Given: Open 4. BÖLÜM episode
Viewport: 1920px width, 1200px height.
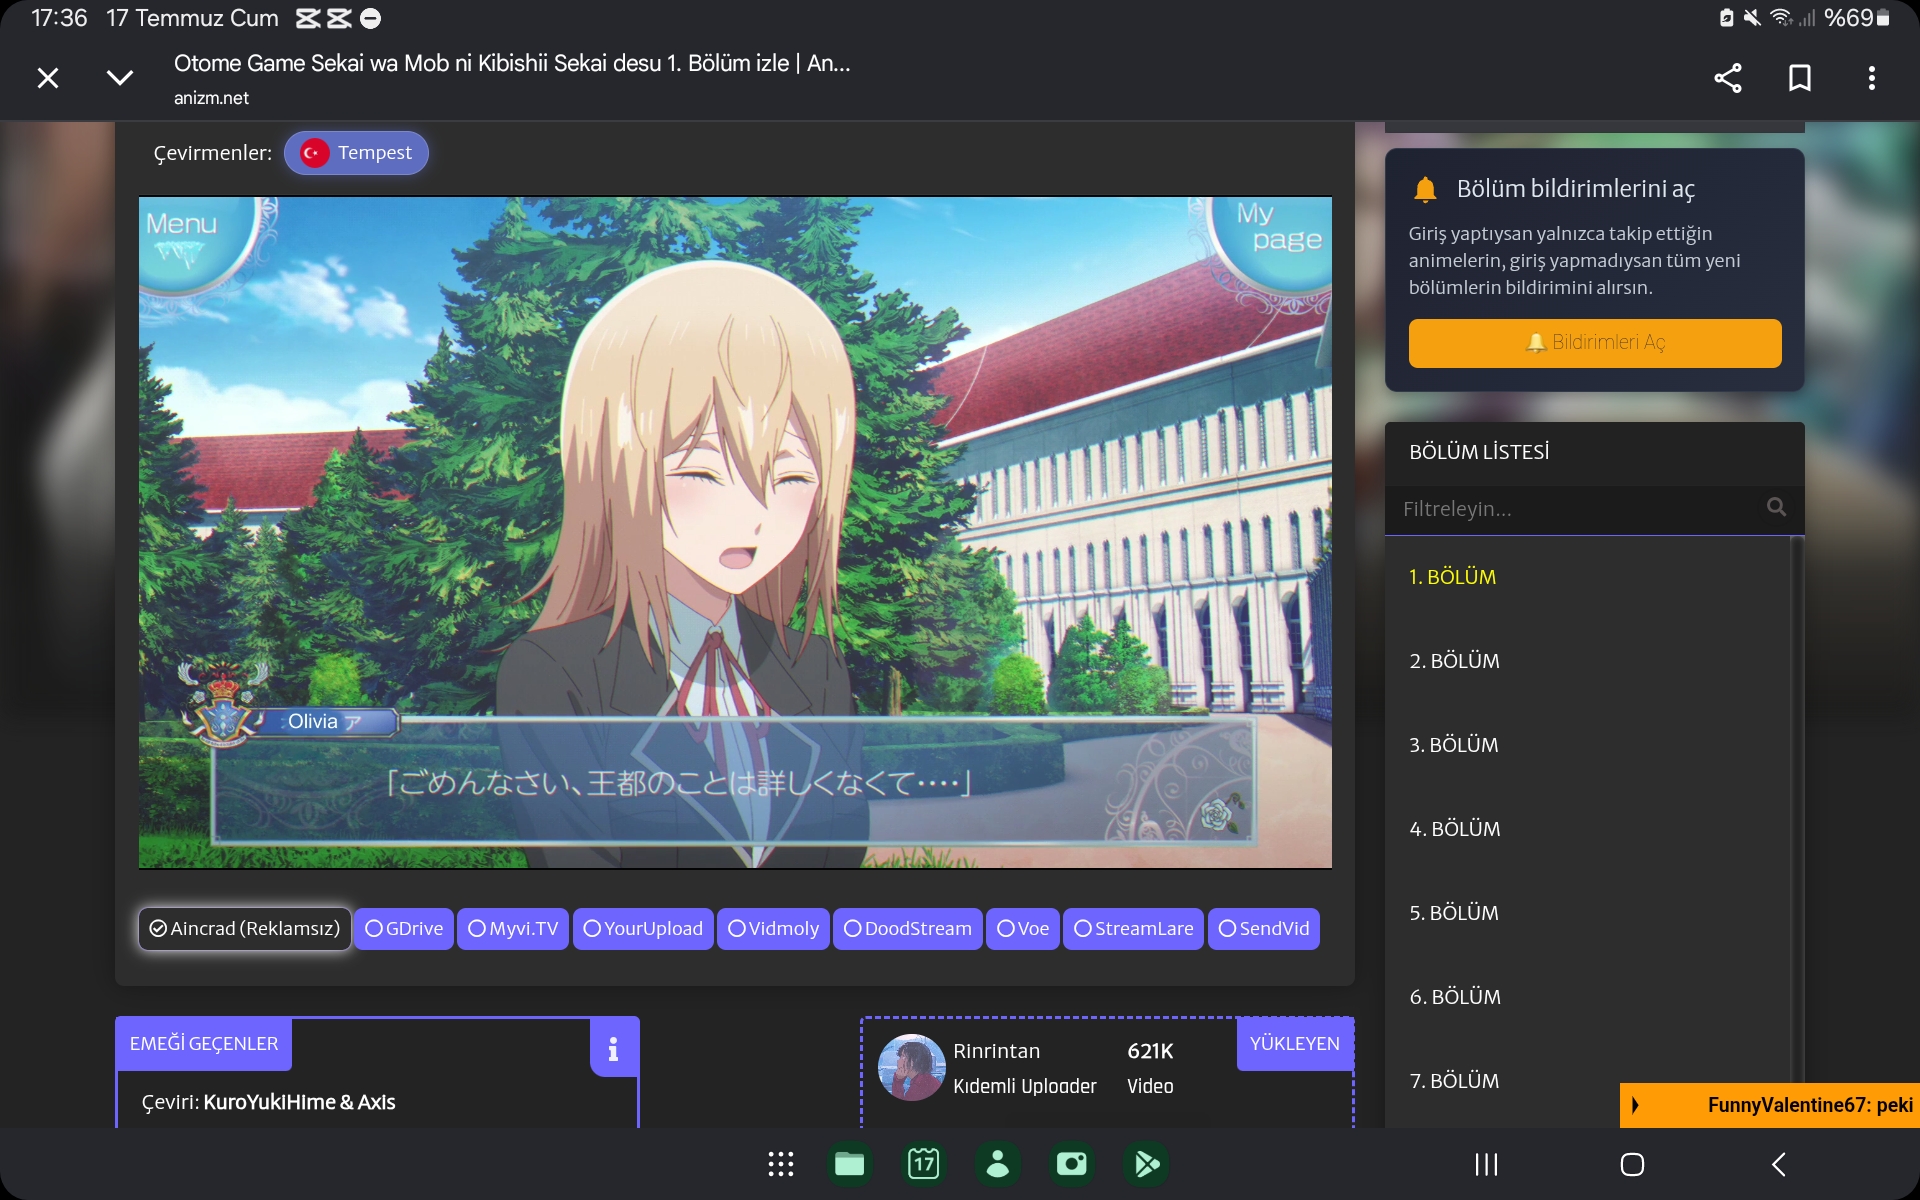Looking at the screenshot, I should point(1455,829).
